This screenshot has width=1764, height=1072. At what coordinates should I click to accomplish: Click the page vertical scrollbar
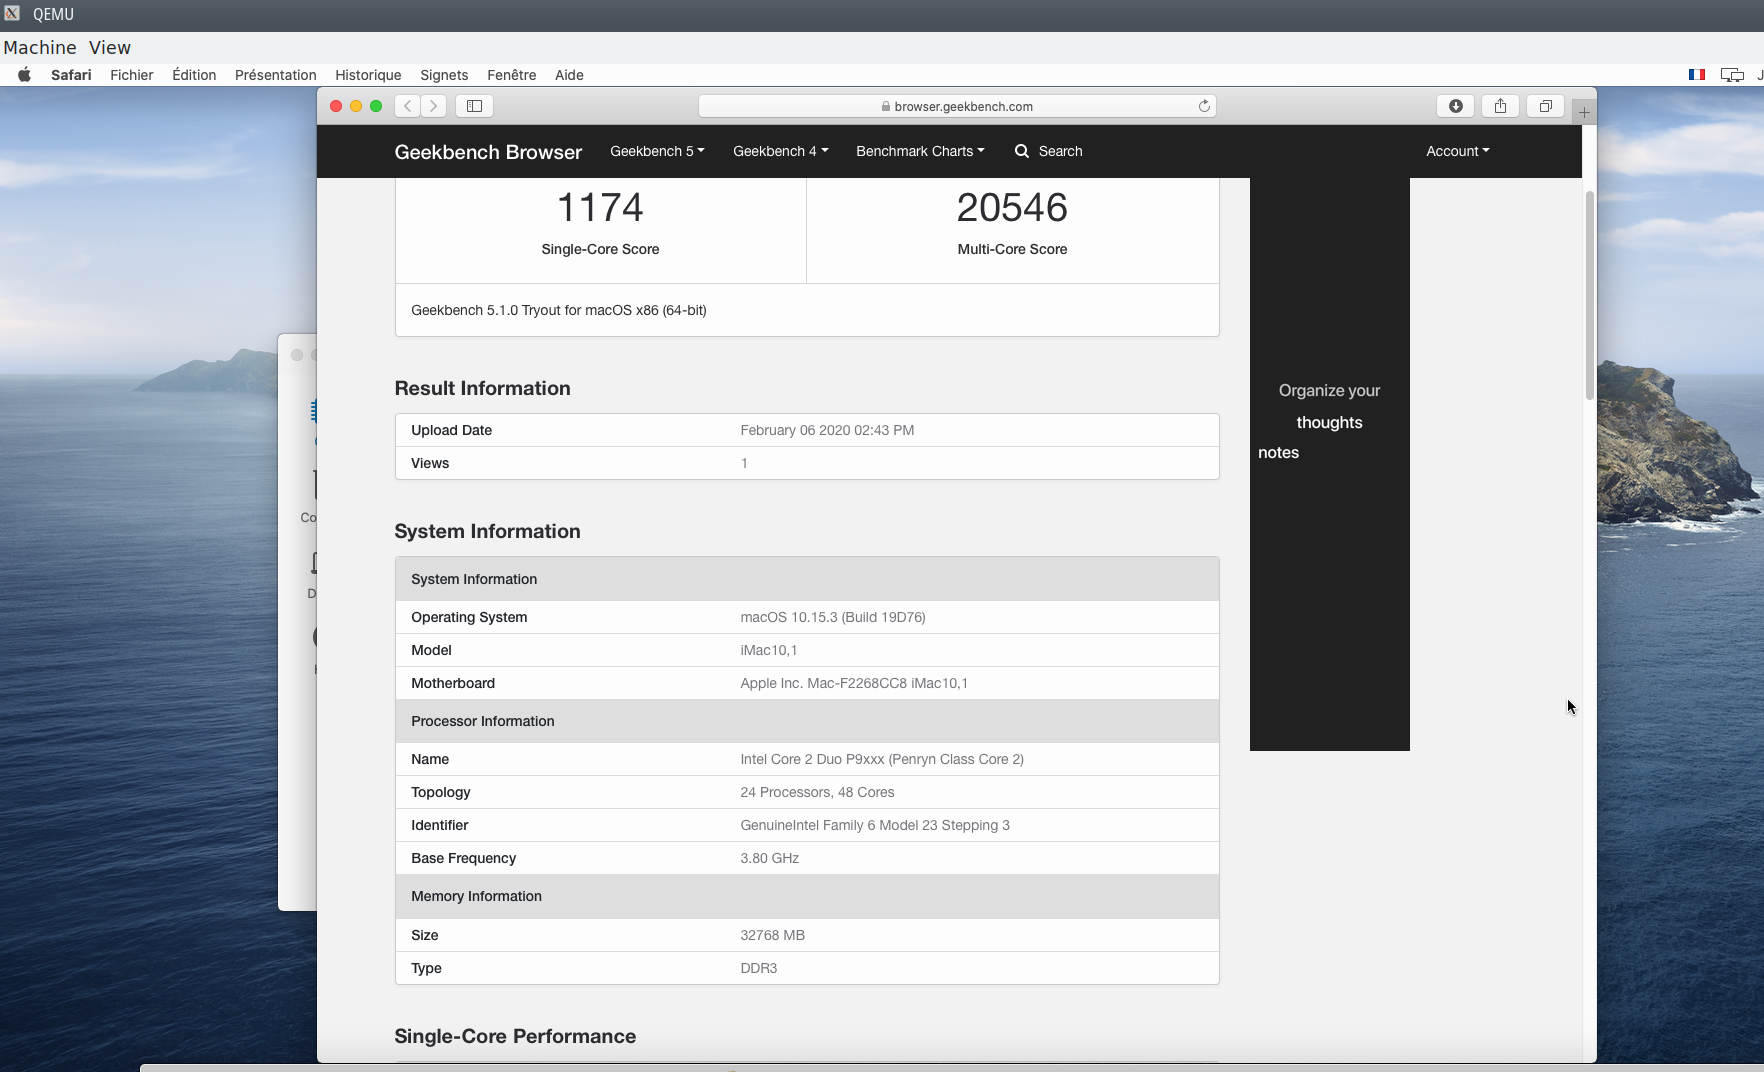1589,295
